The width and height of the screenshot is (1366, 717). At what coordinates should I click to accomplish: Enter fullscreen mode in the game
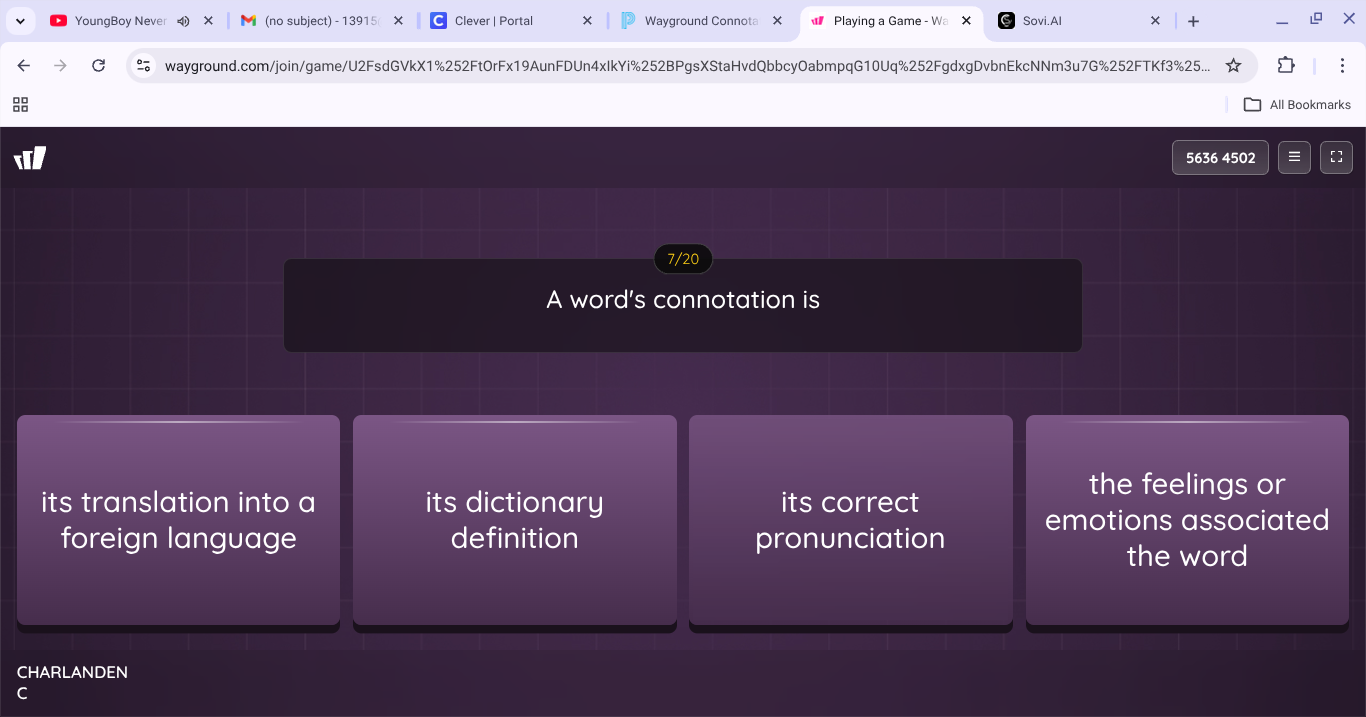pyautogui.click(x=1336, y=157)
